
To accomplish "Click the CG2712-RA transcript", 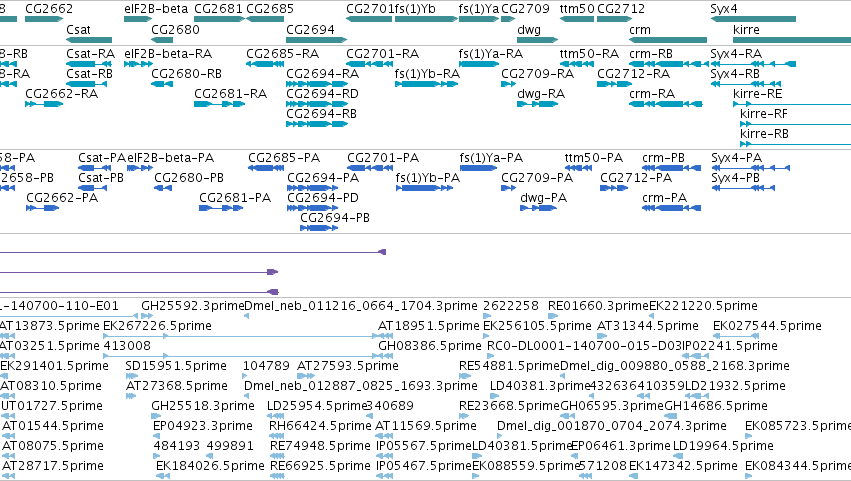I will click(614, 84).
